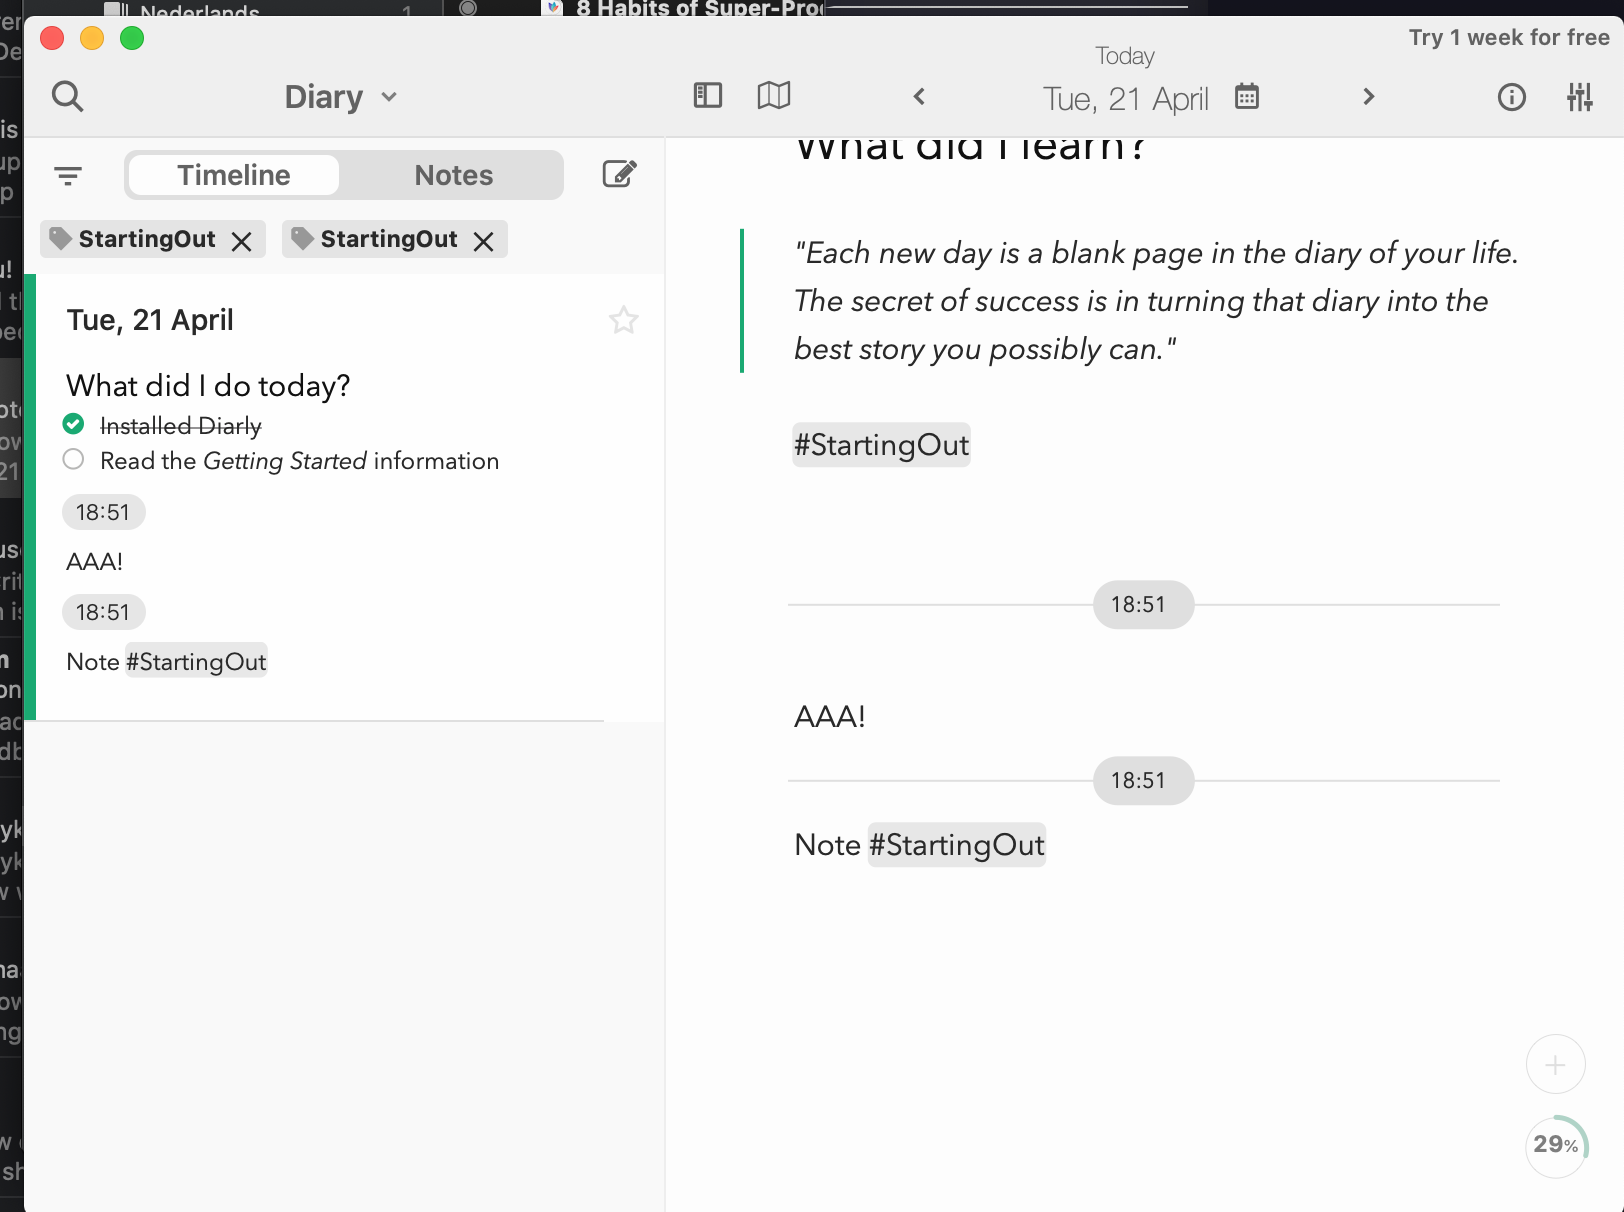Click the first 18:51 timestamp in timeline
The image size is (1624, 1212).
[103, 512]
